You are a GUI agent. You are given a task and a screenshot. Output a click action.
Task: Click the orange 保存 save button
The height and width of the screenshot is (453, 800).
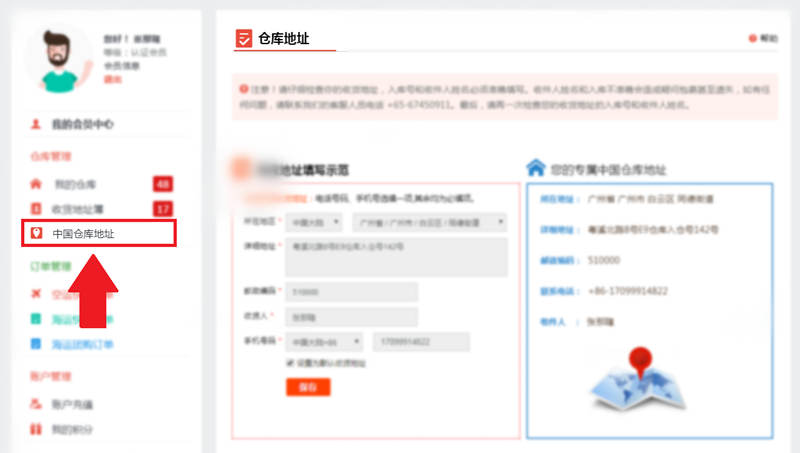click(x=307, y=387)
